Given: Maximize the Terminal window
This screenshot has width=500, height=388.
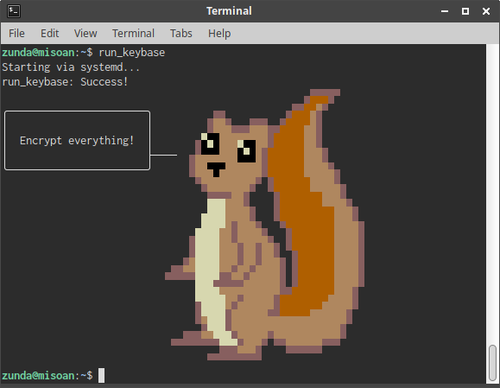Looking at the screenshot, I should pos(465,11).
